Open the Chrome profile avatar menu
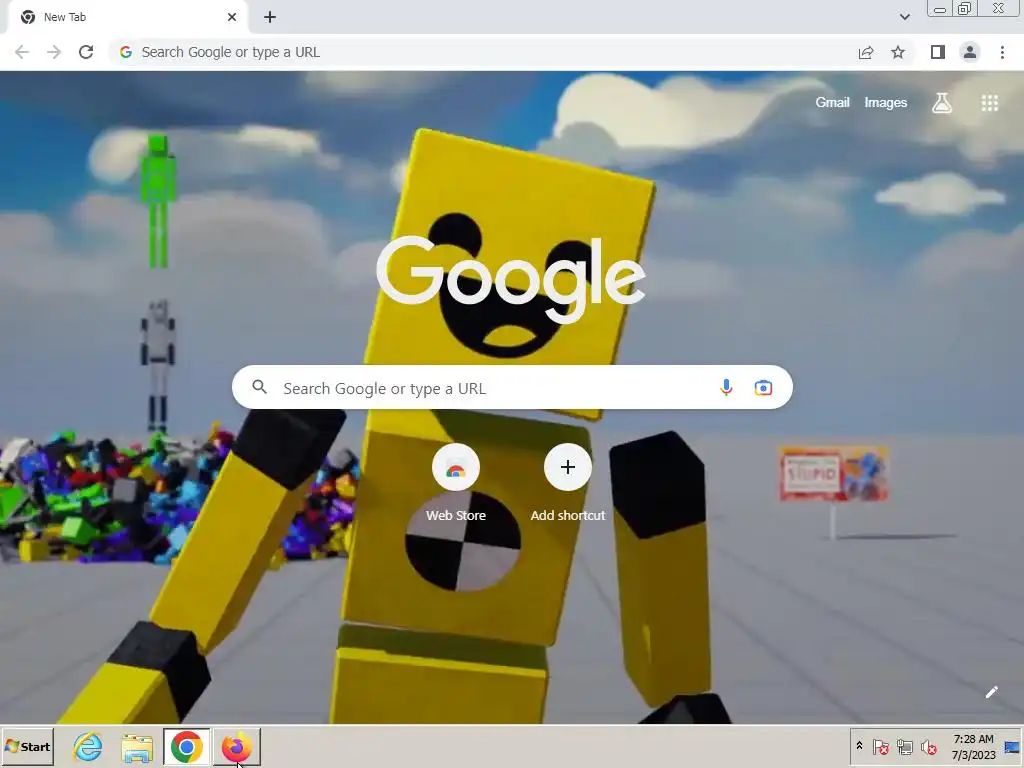This screenshot has height=768, width=1024. [970, 52]
